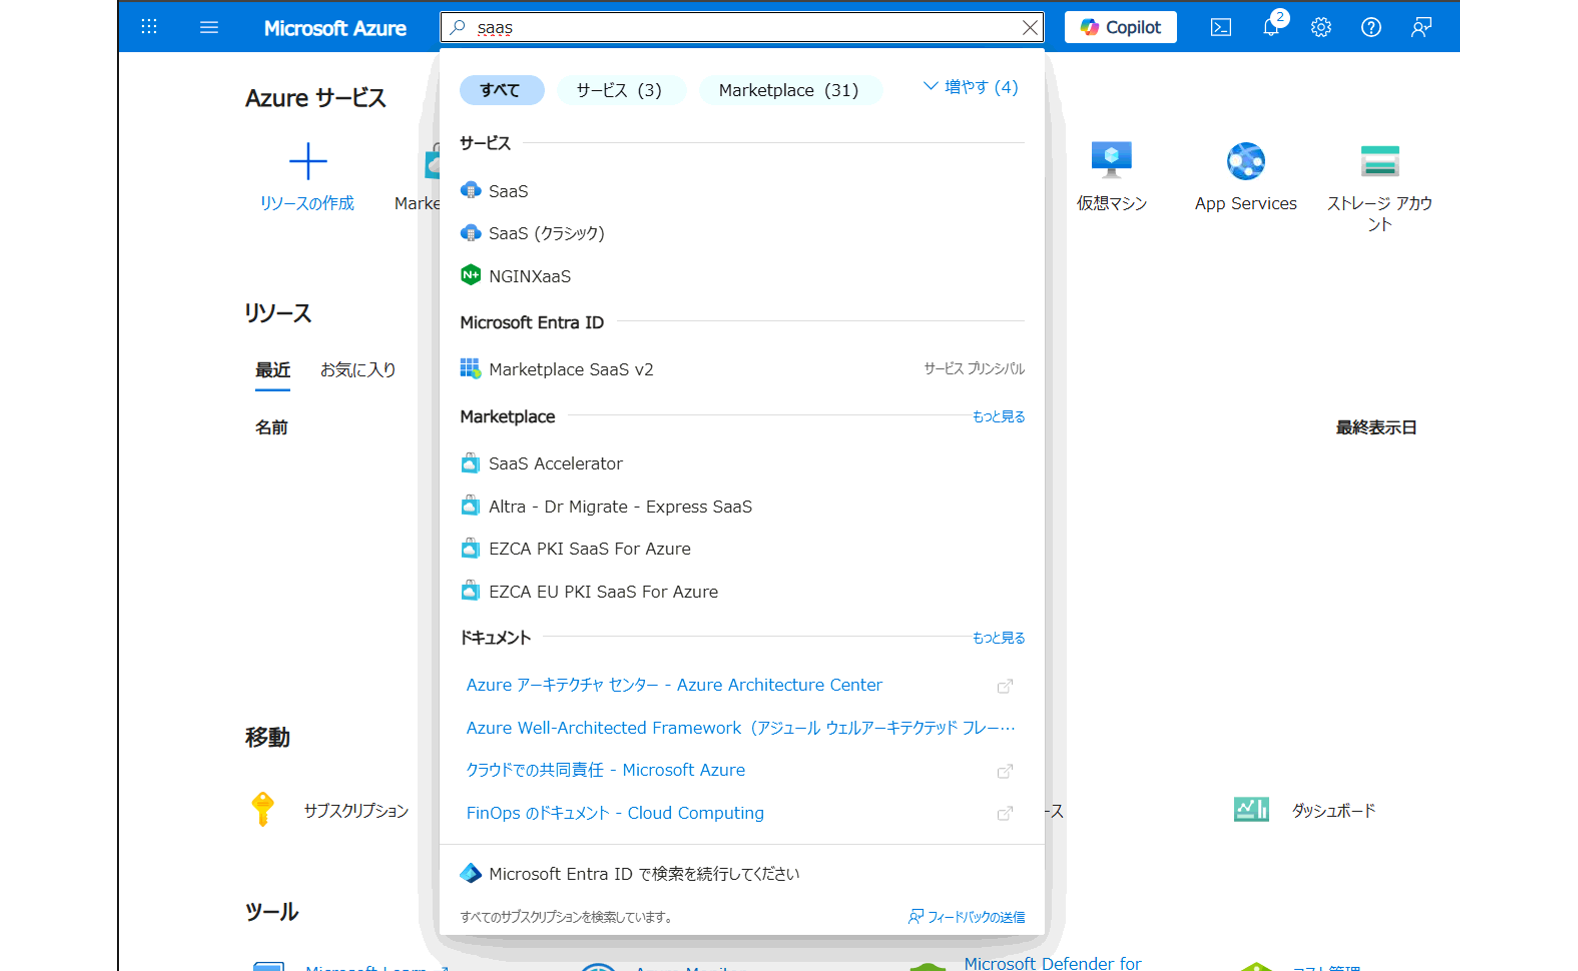The width and height of the screenshot is (1578, 971).
Task: Open the portal hamburger menu
Action: coord(209,27)
